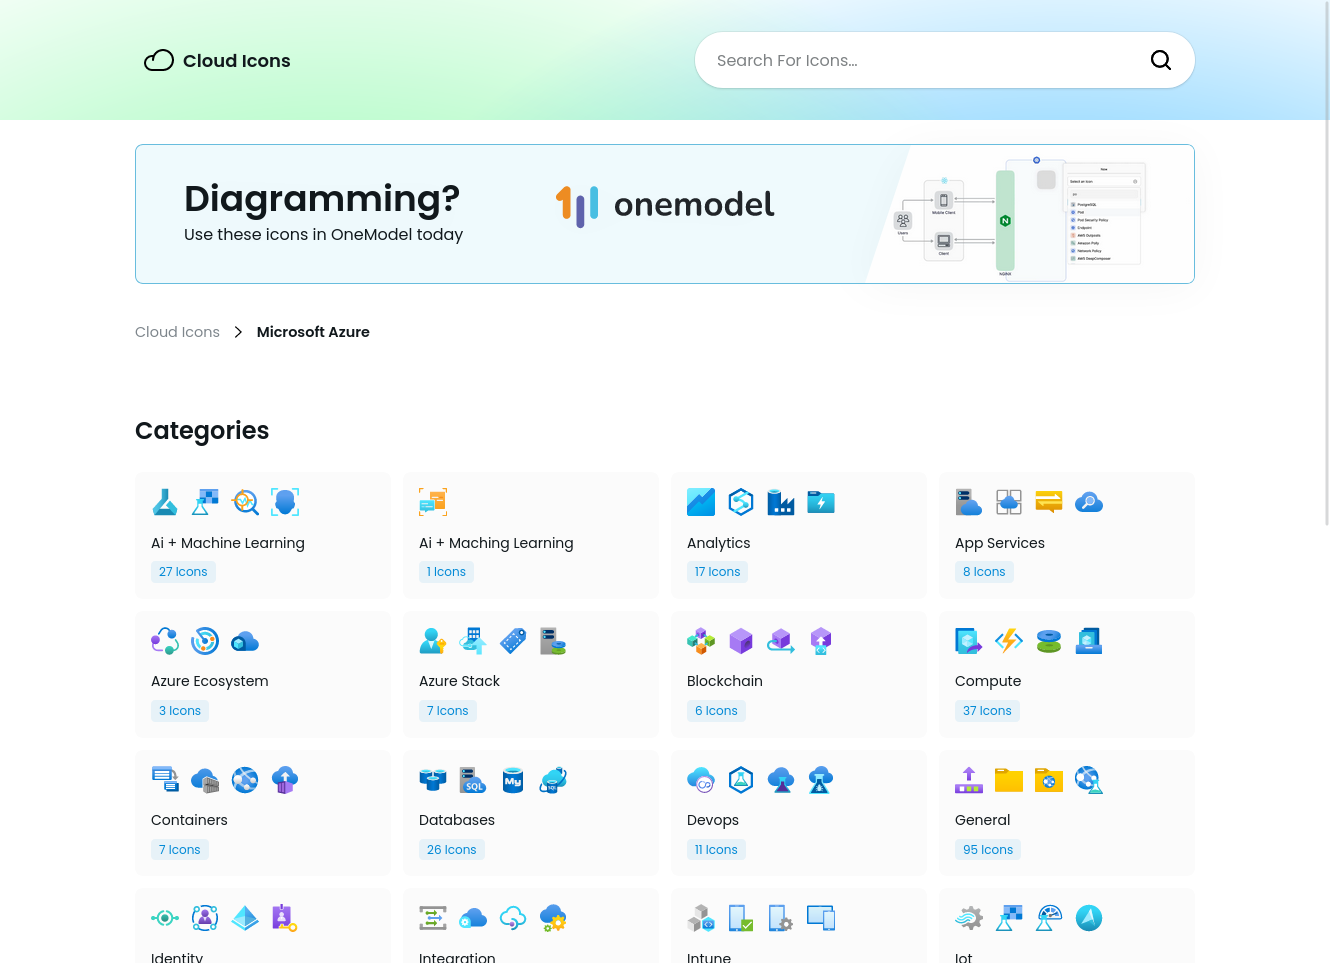Viewport: 1330px width, 963px height.
Task: Click the orange icon in Ai + Maching Learning
Action: click(433, 502)
